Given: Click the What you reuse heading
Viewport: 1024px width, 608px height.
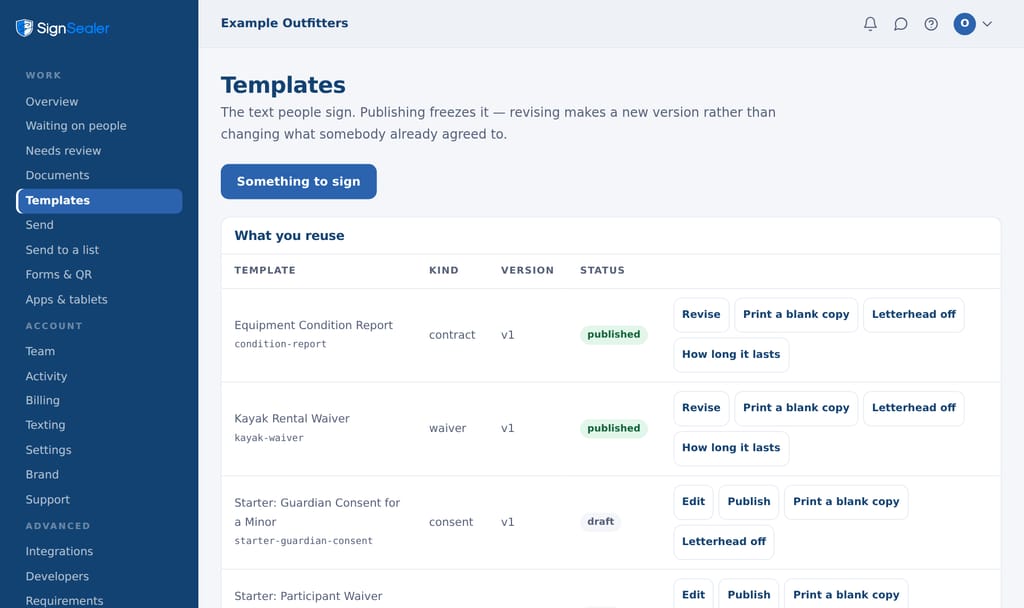Looking at the screenshot, I should [289, 236].
